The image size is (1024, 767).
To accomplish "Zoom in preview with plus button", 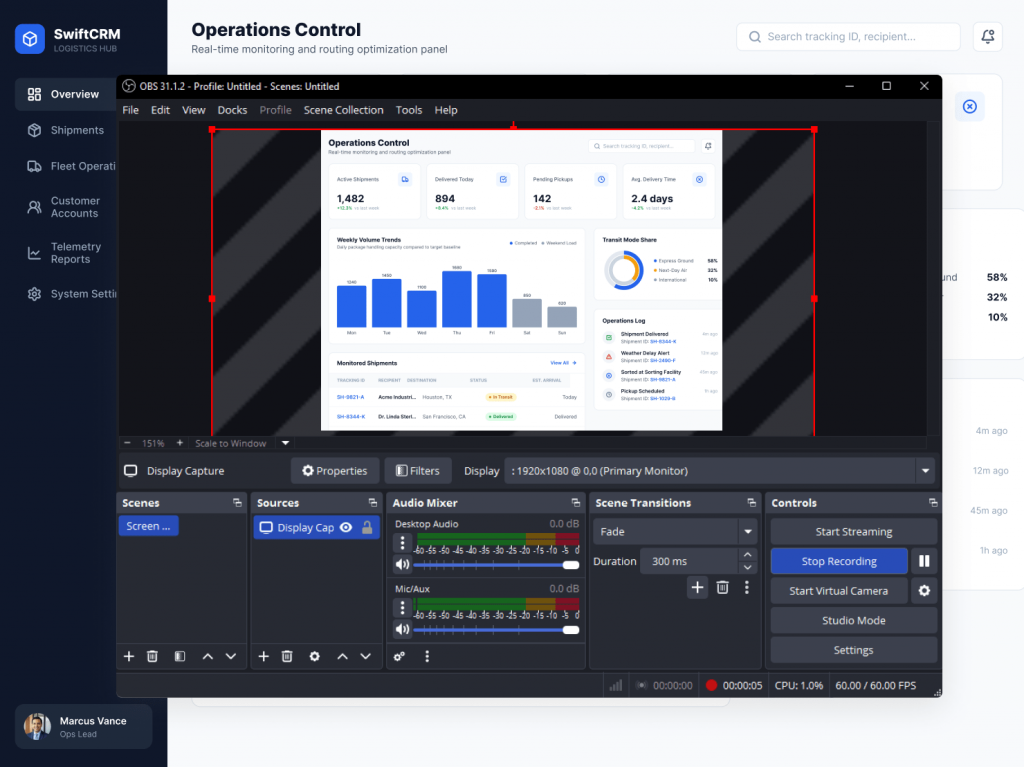I will 180,443.
